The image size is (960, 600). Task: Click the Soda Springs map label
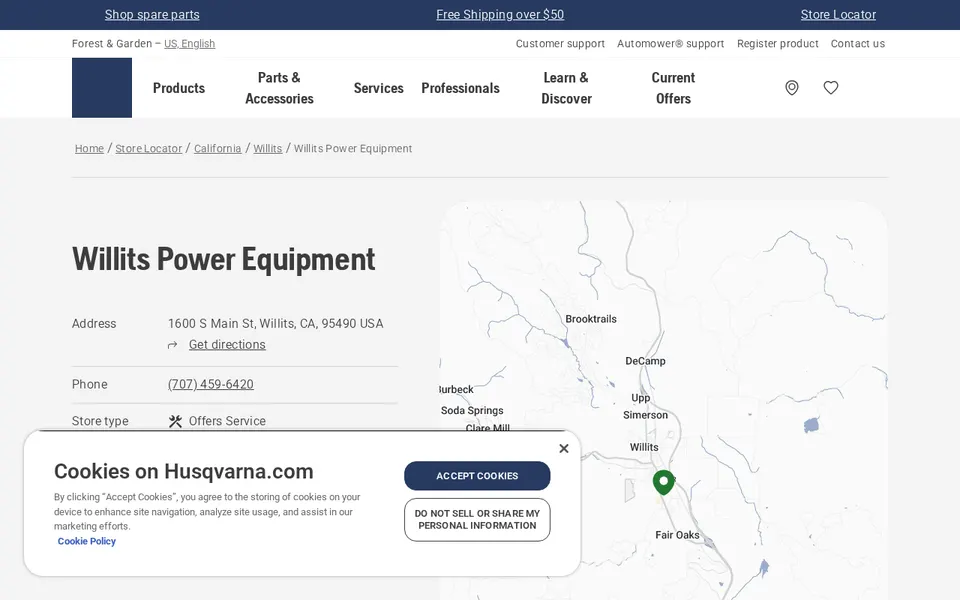[x=472, y=411]
